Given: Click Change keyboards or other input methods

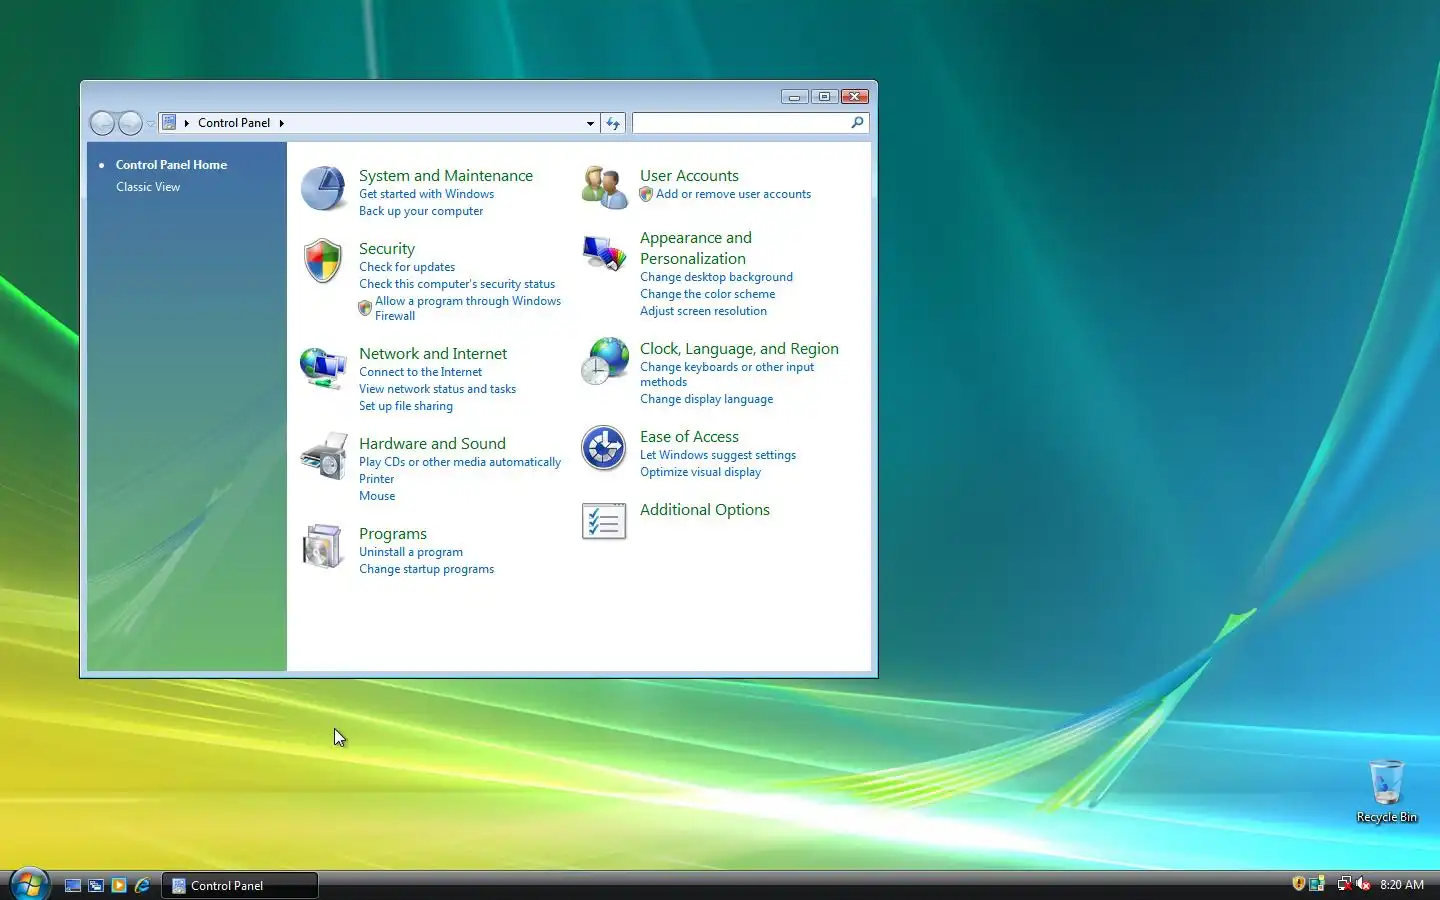Looking at the screenshot, I should 727,374.
